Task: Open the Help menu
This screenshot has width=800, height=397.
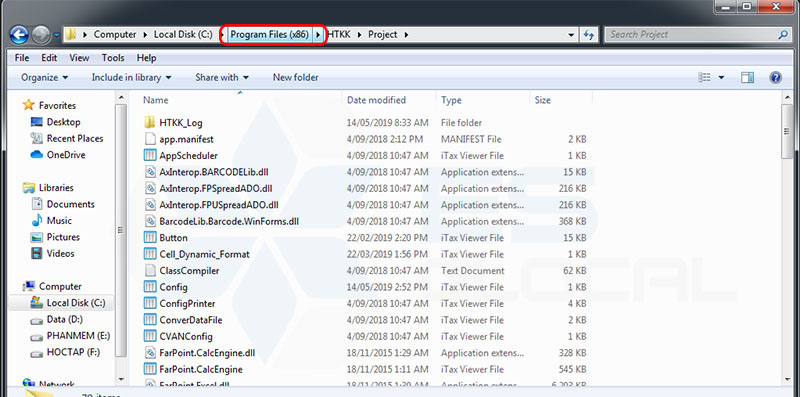Action: [146, 58]
